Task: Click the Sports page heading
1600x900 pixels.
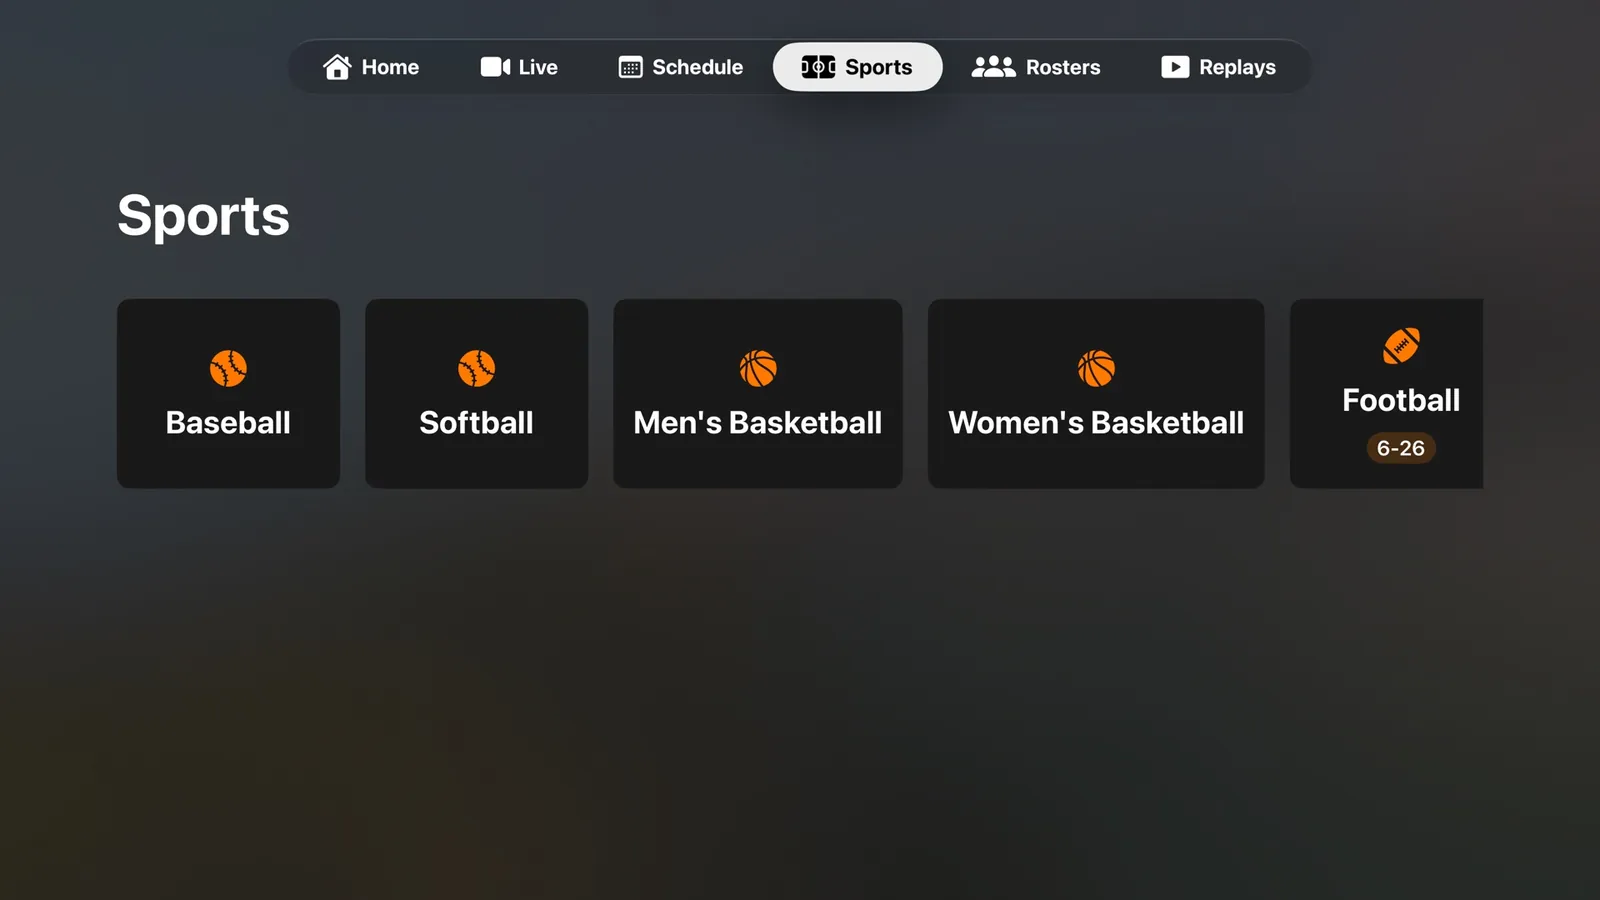Action: (x=203, y=216)
